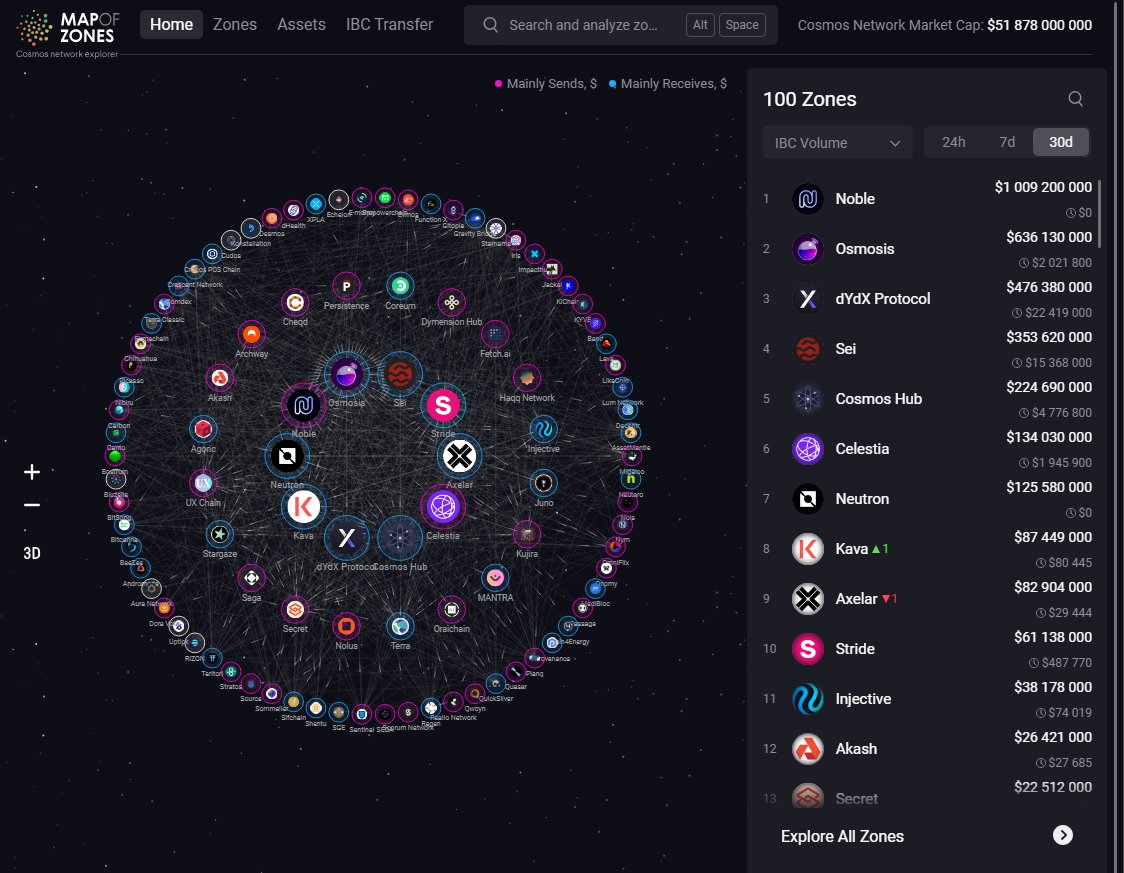Click the Haqq Network node on map
The height and width of the screenshot is (873, 1124).
[x=527, y=378]
